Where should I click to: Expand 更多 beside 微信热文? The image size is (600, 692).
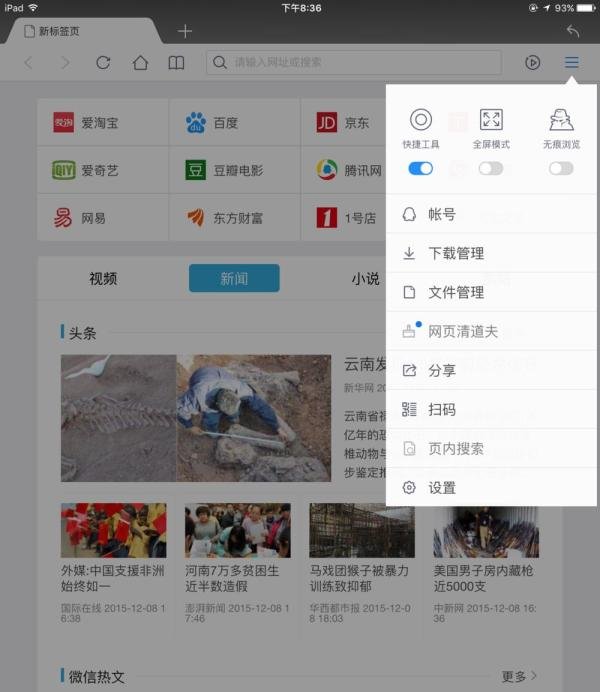(x=519, y=676)
